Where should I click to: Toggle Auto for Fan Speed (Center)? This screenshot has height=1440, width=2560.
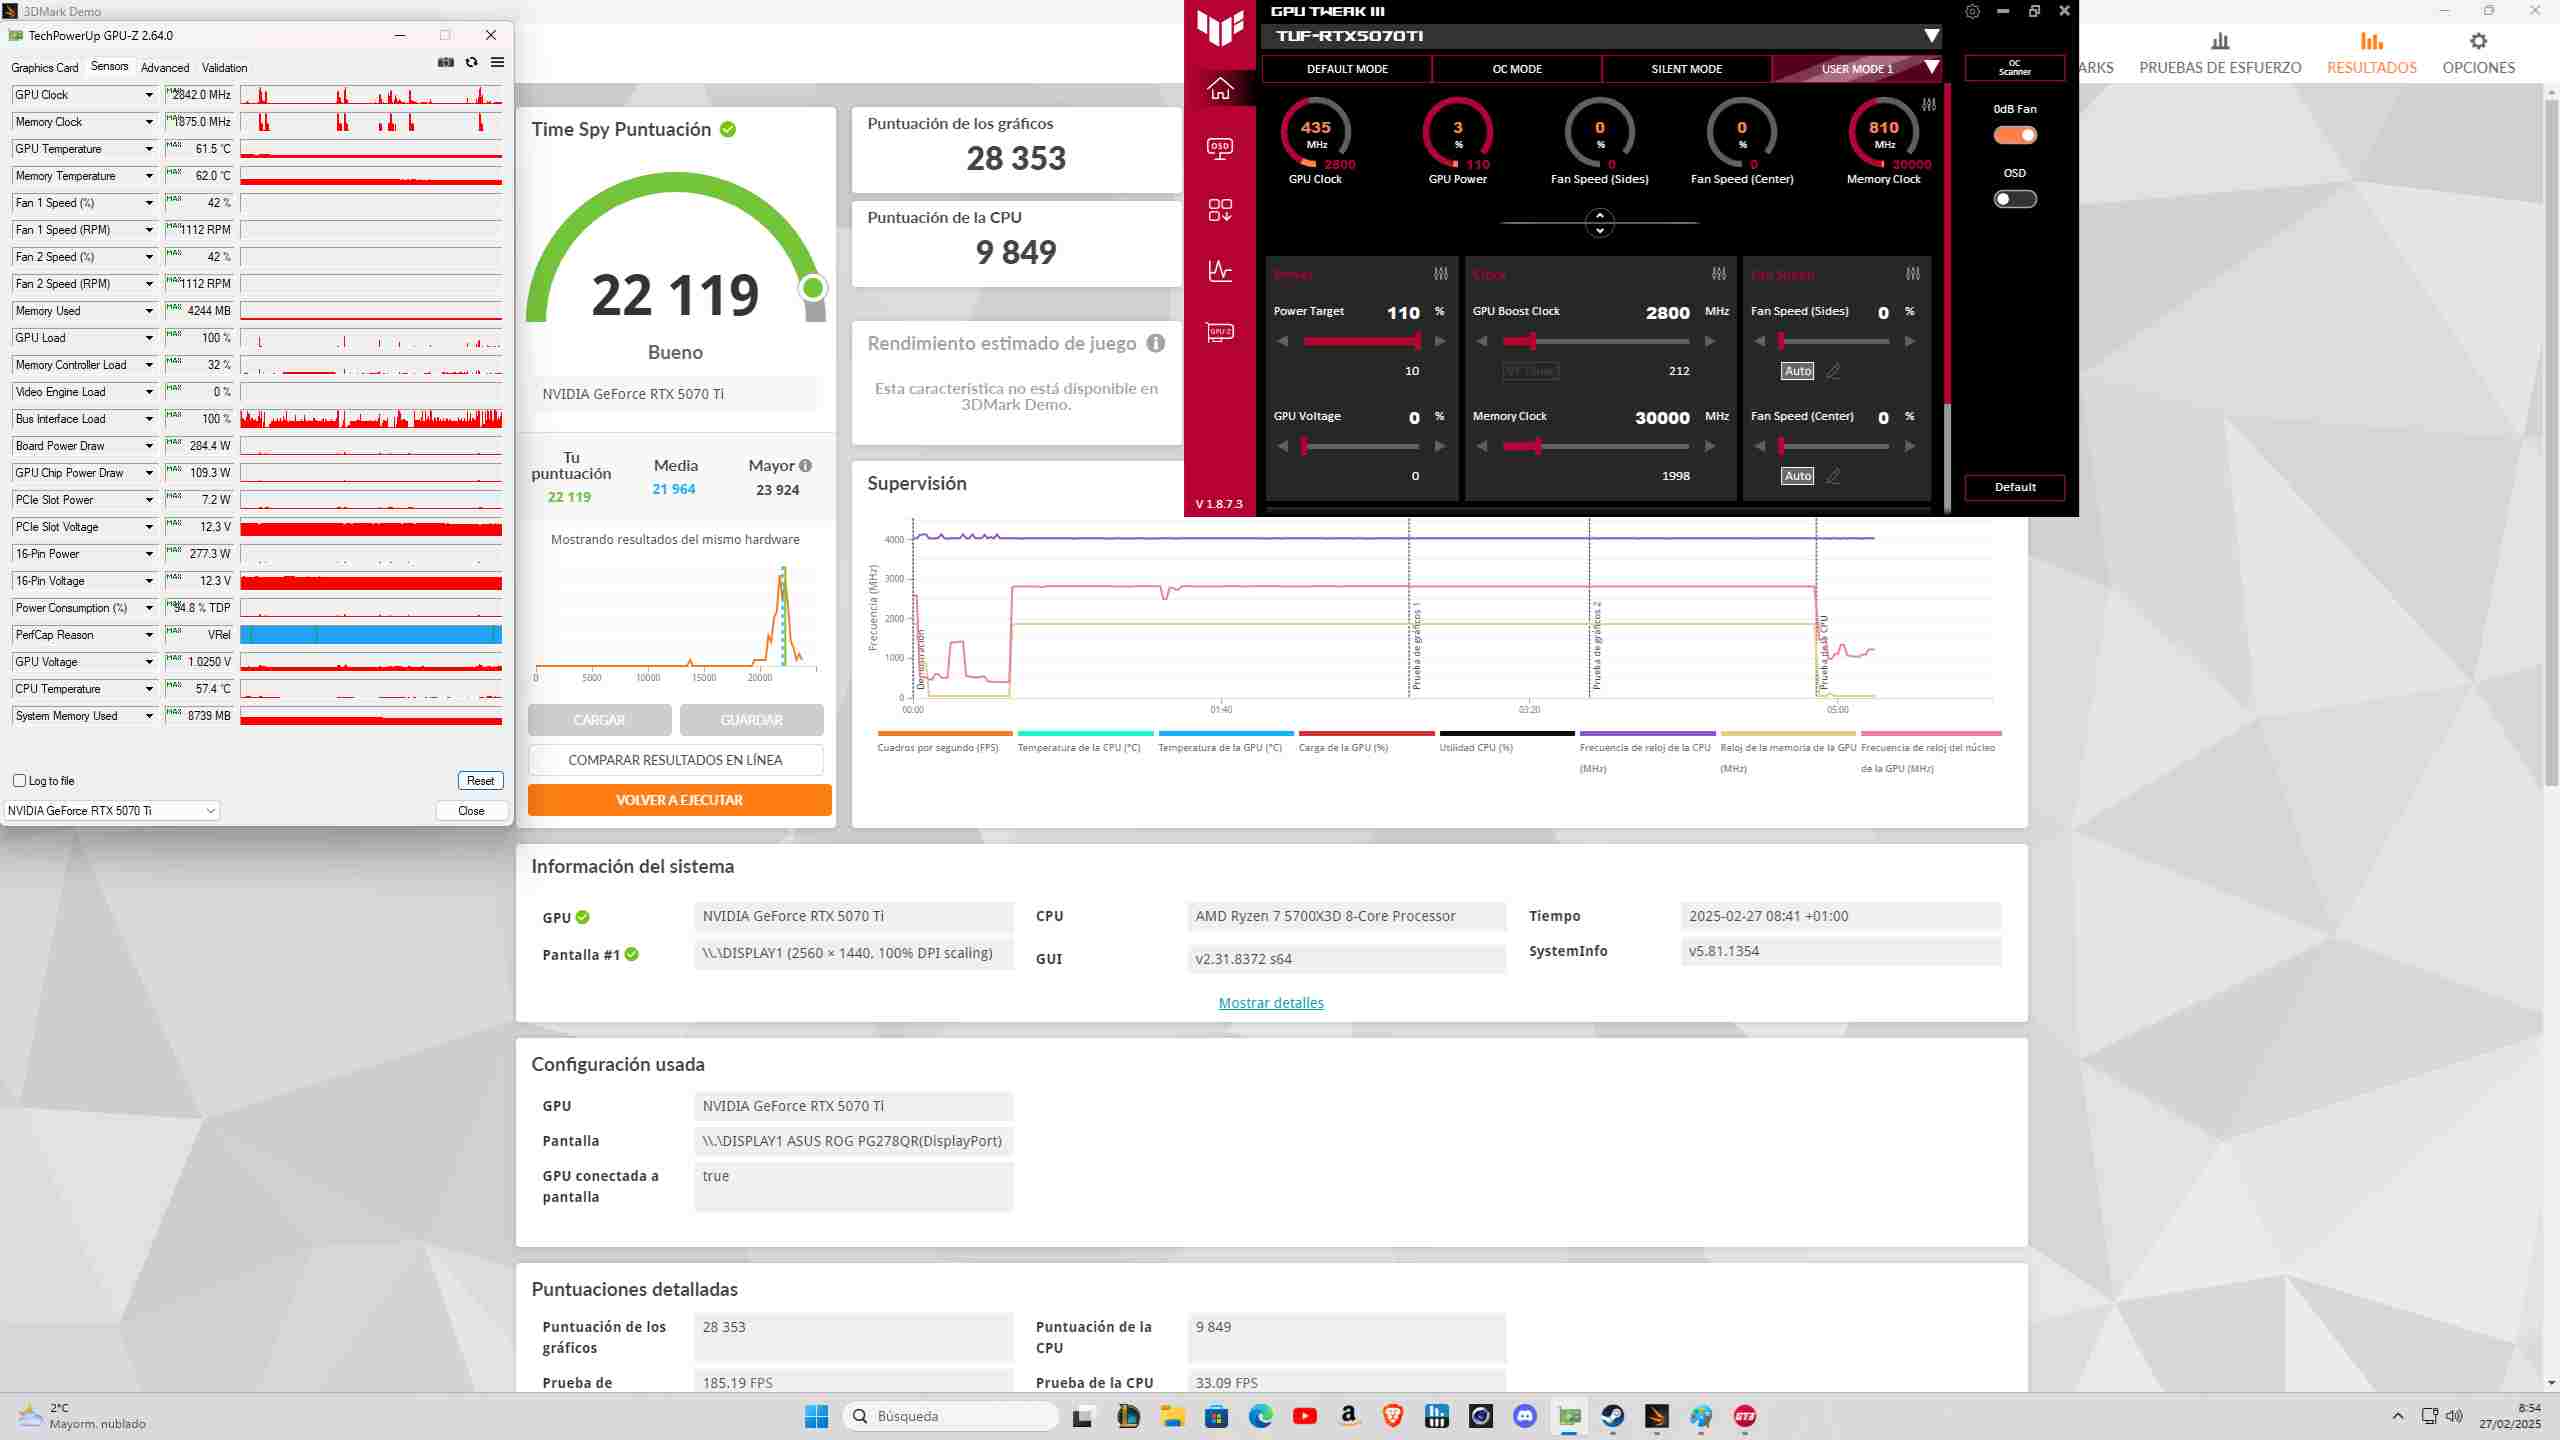coord(1798,476)
